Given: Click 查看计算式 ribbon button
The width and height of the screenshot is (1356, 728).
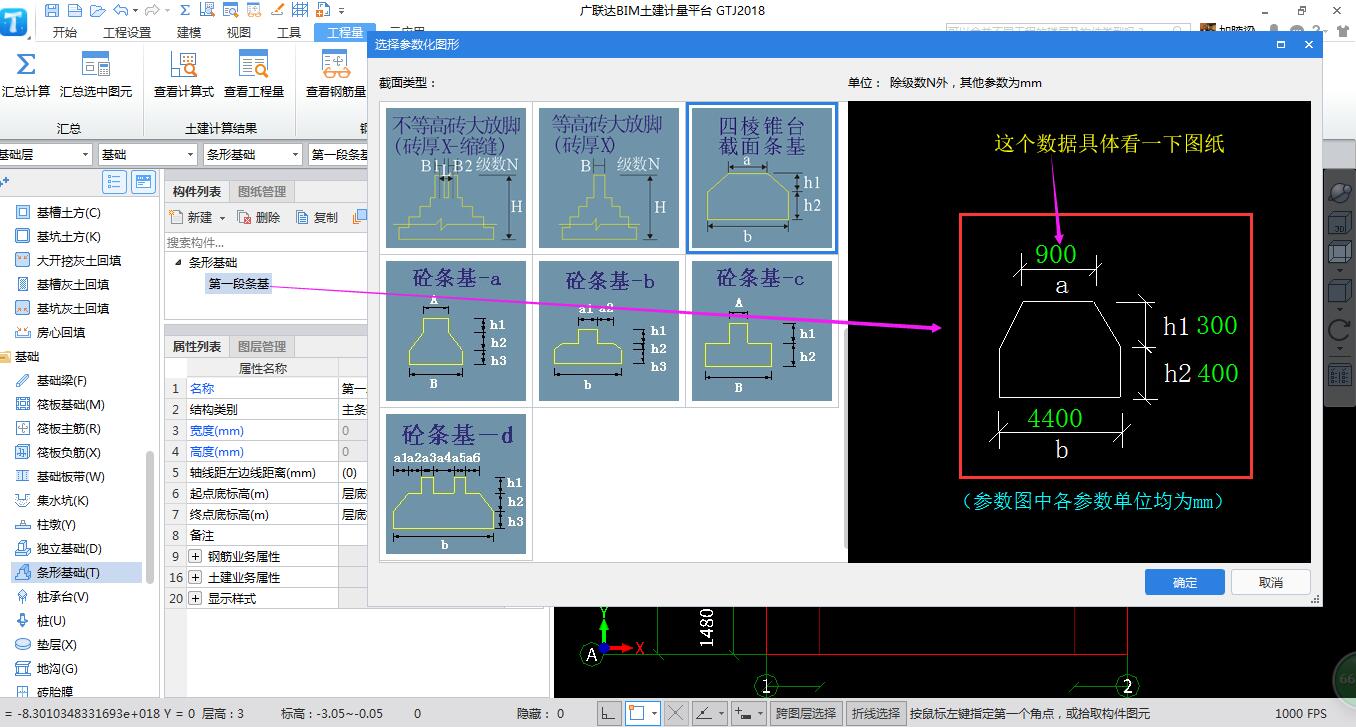Looking at the screenshot, I should 184,76.
